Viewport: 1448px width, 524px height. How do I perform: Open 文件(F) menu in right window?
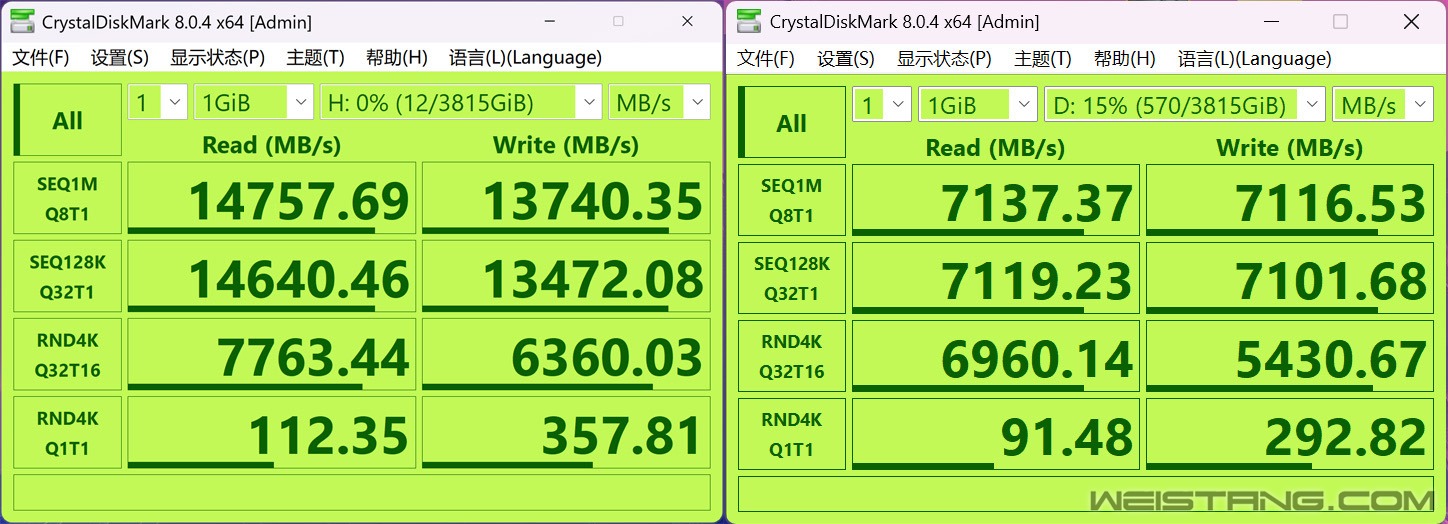tap(766, 59)
